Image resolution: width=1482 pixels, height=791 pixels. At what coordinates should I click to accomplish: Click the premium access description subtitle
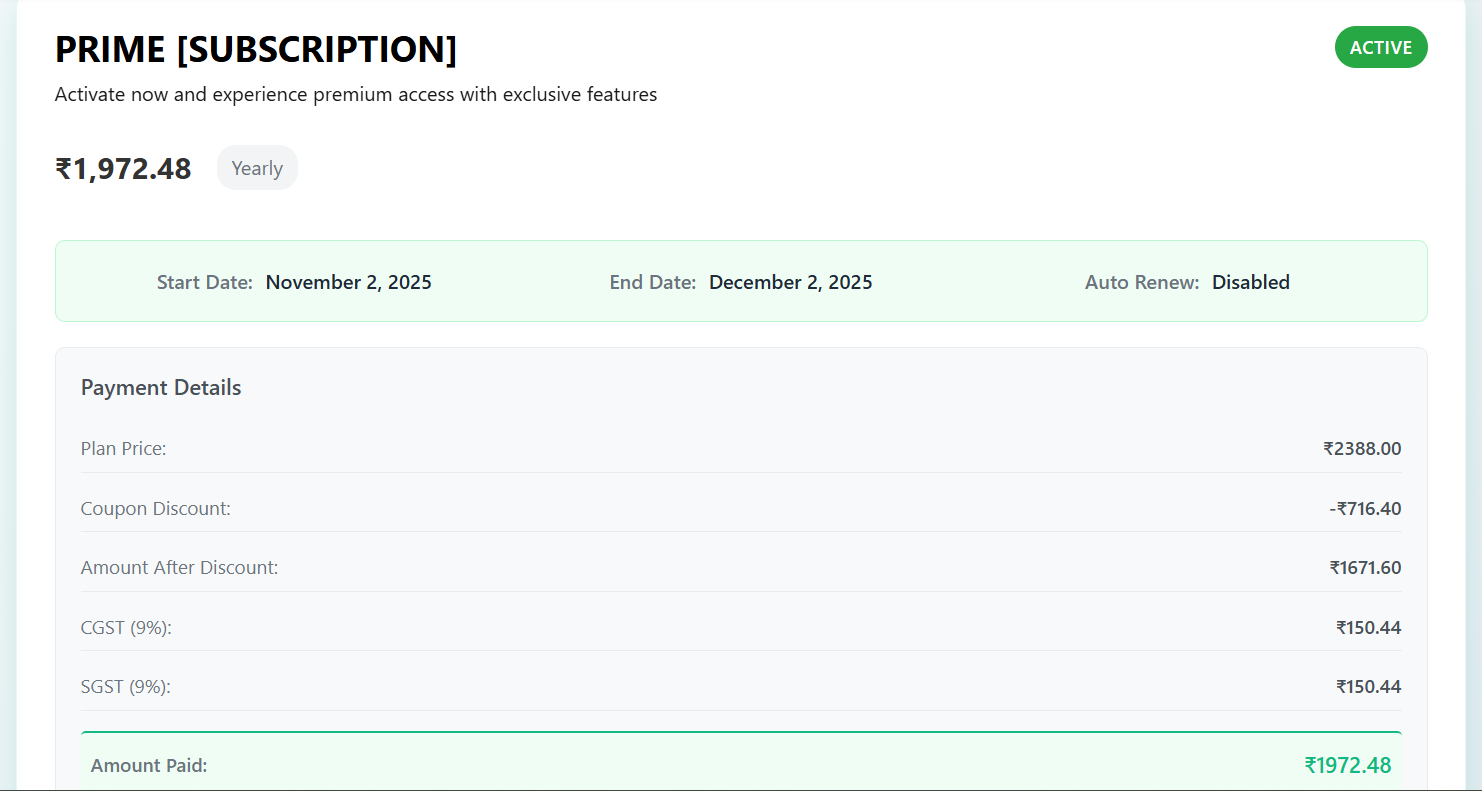(355, 95)
